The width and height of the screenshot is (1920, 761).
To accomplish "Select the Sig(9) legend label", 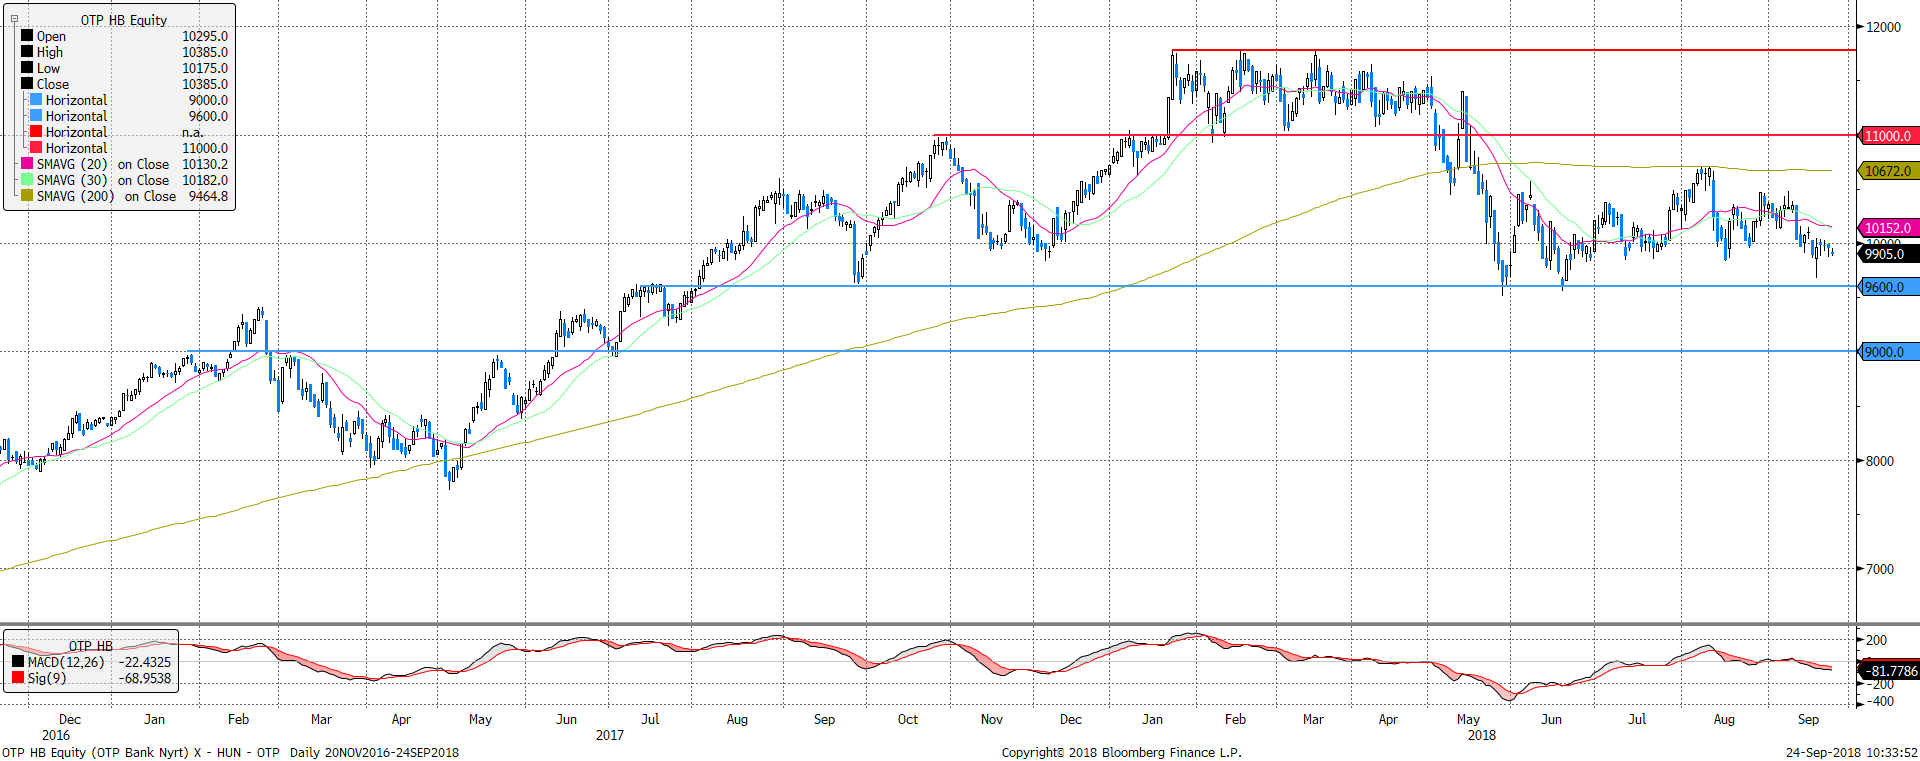I will (x=47, y=678).
